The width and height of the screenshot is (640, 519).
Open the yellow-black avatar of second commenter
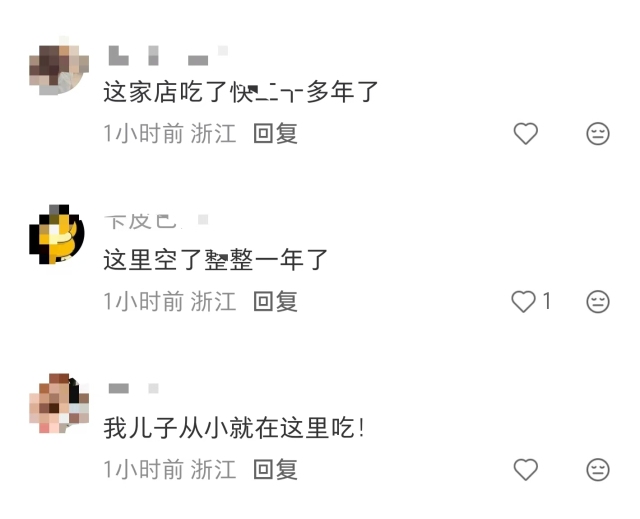tap(57, 234)
